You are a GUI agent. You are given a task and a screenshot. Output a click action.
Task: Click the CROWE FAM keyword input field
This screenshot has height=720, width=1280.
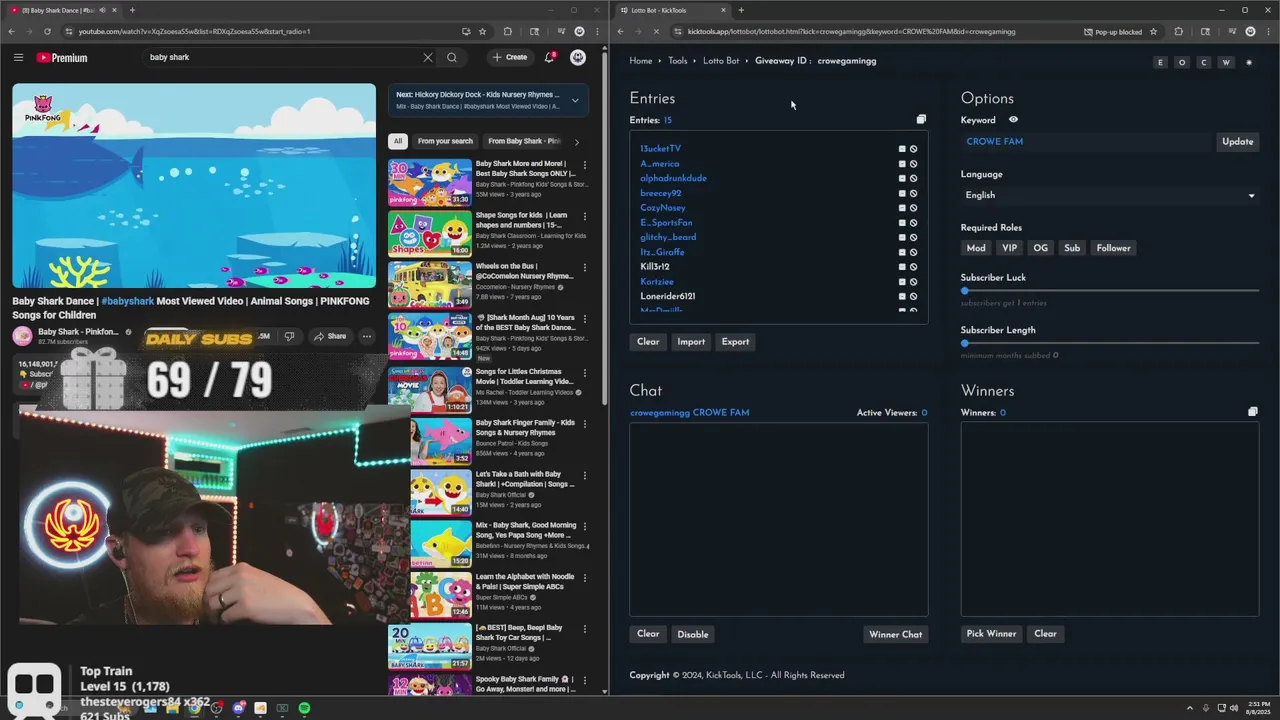pyautogui.click(x=1087, y=142)
